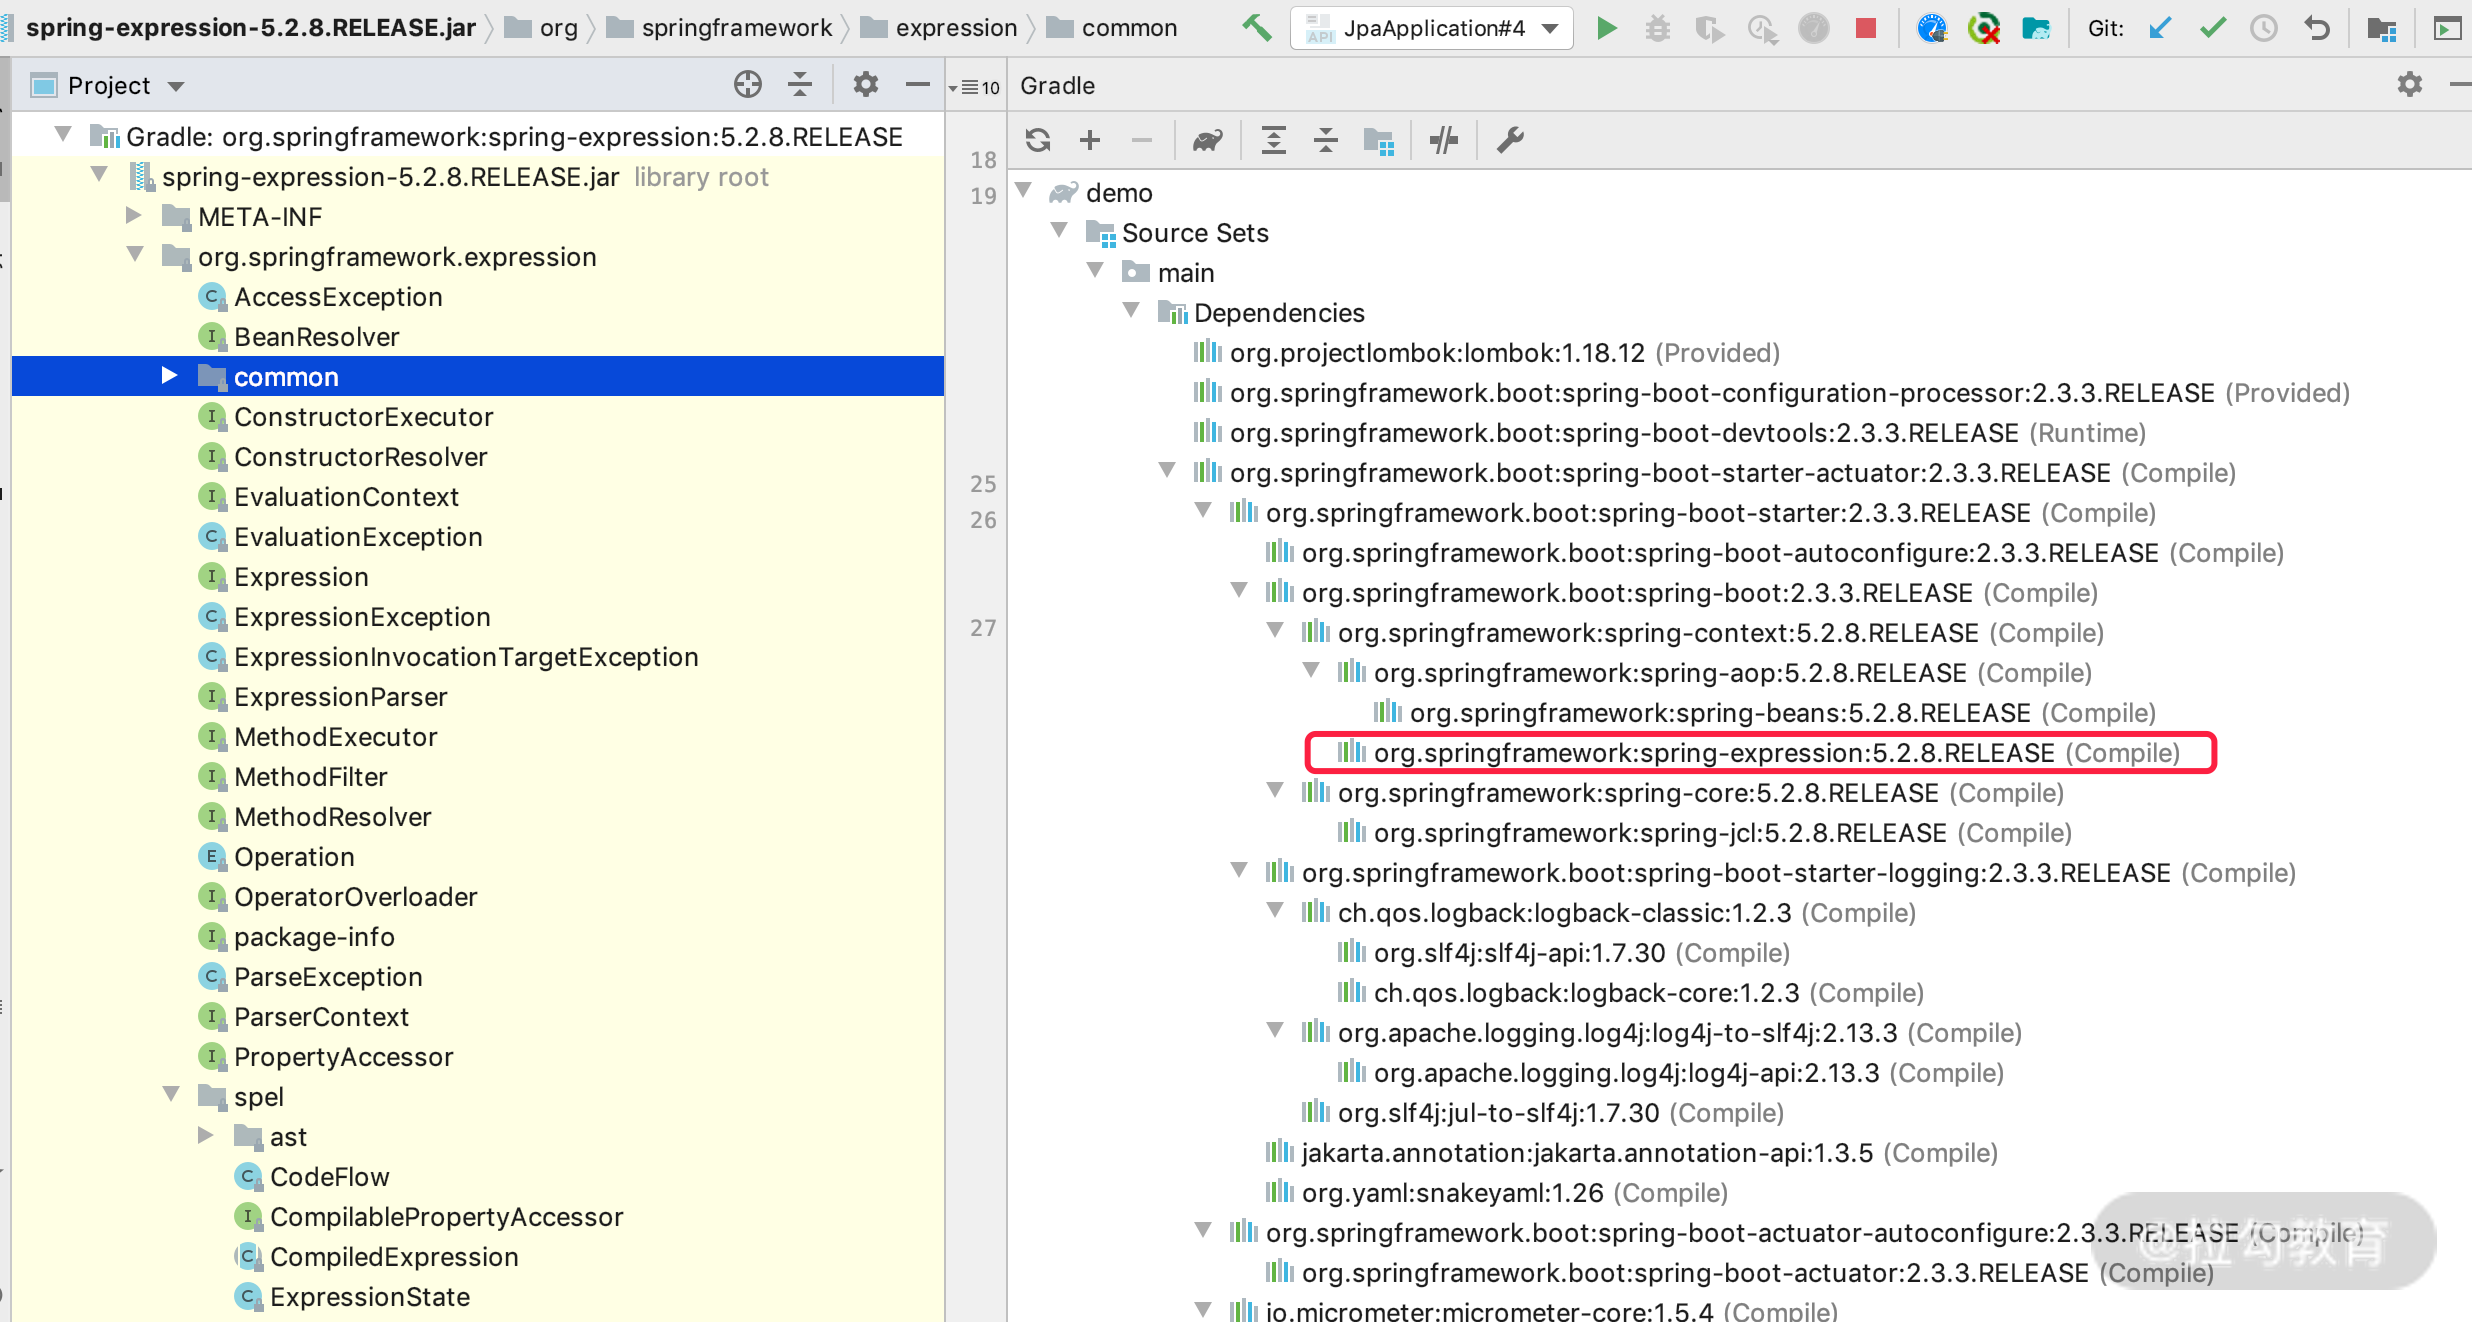Image resolution: width=2472 pixels, height=1322 pixels.
Task: Open Gradle build tool settings wrench
Action: pos(1509,140)
